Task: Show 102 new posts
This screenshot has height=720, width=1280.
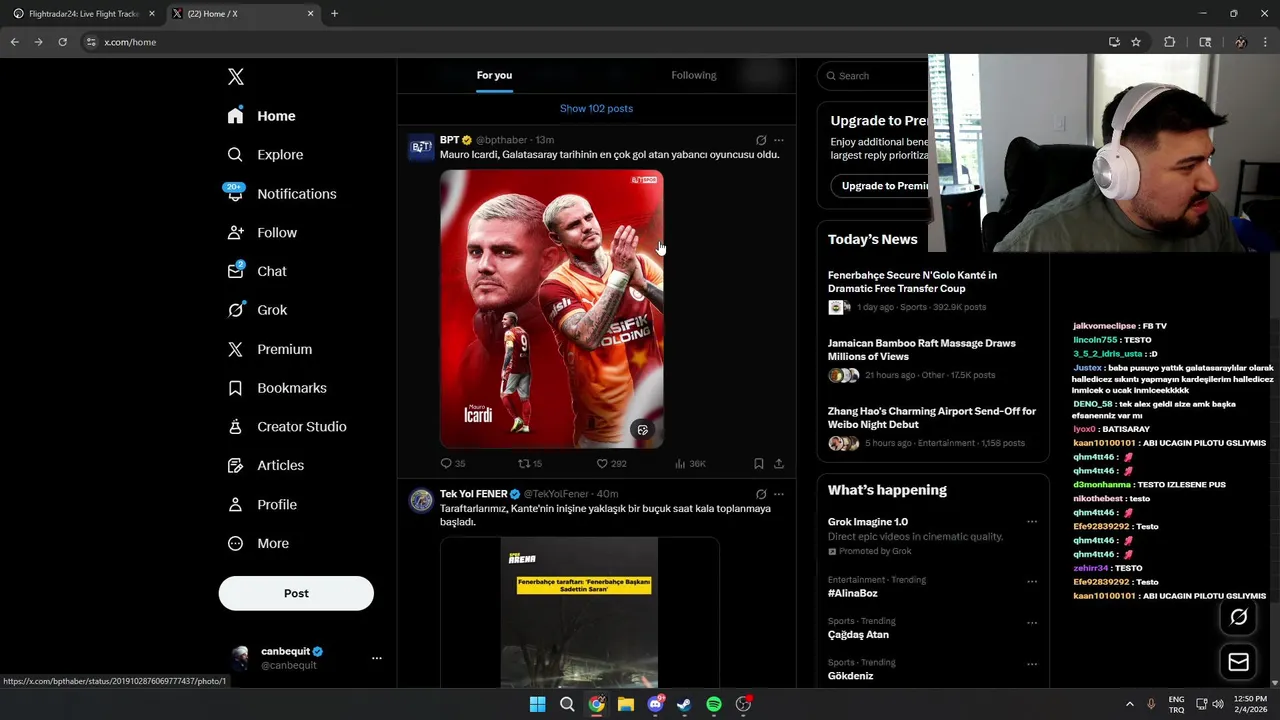Action: tap(596, 108)
